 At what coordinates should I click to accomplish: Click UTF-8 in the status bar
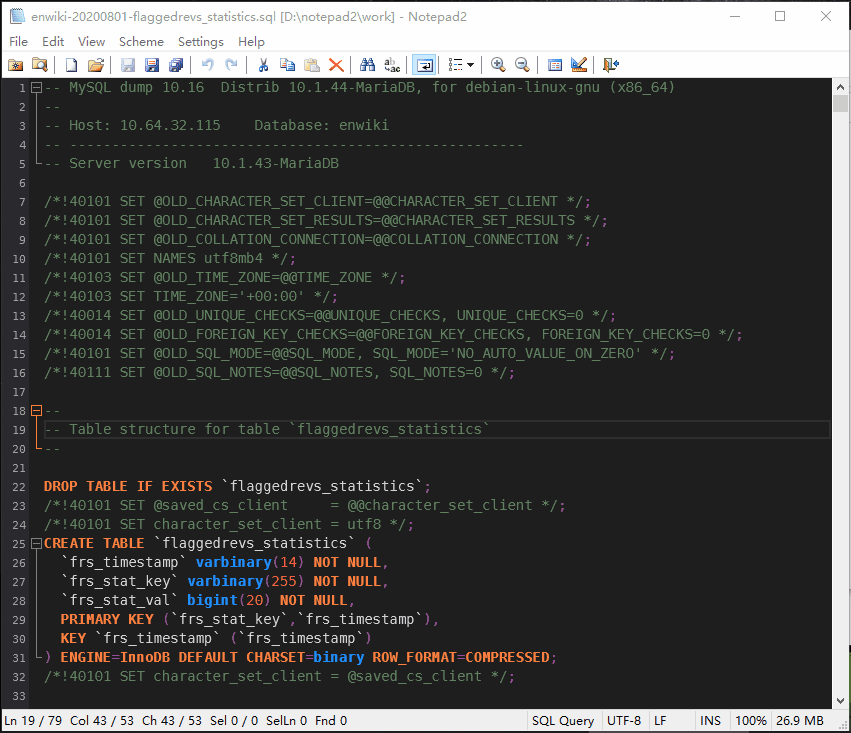pos(625,719)
